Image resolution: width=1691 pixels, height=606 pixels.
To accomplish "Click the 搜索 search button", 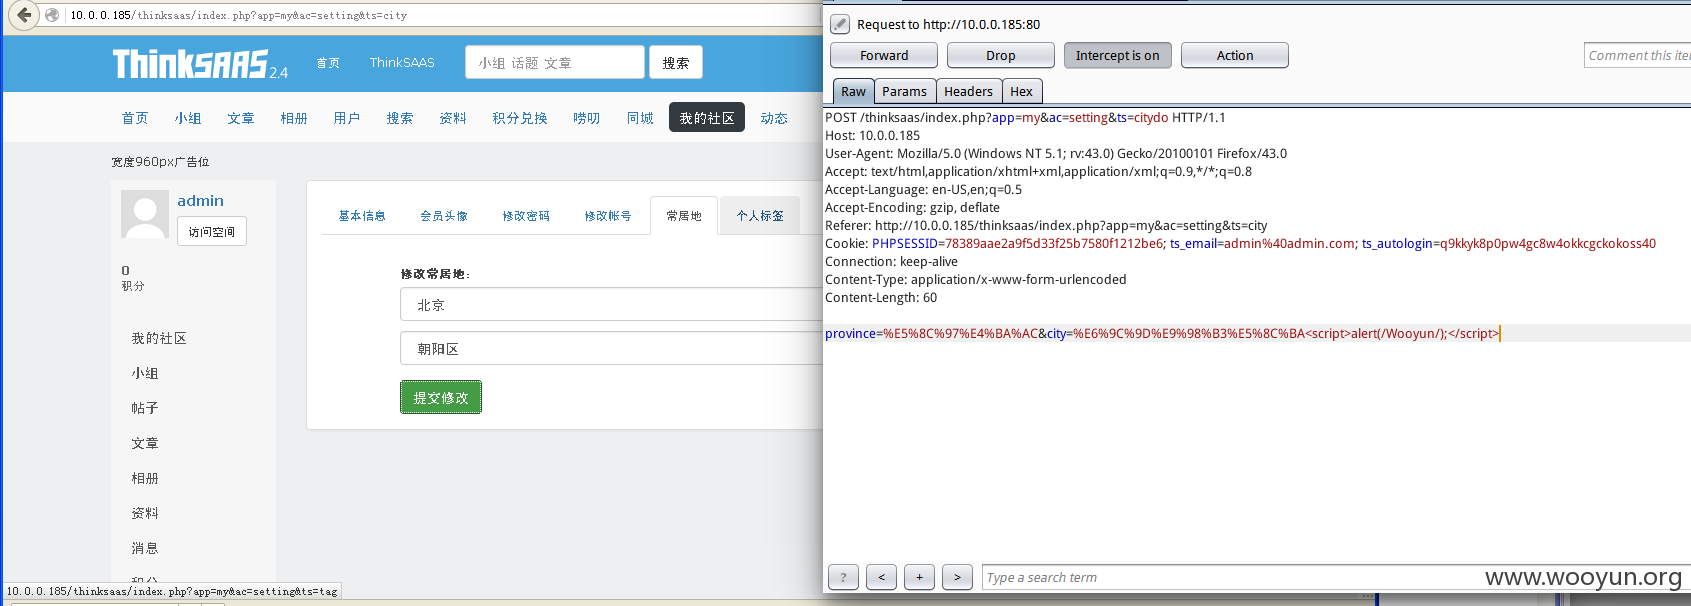I will click(675, 62).
